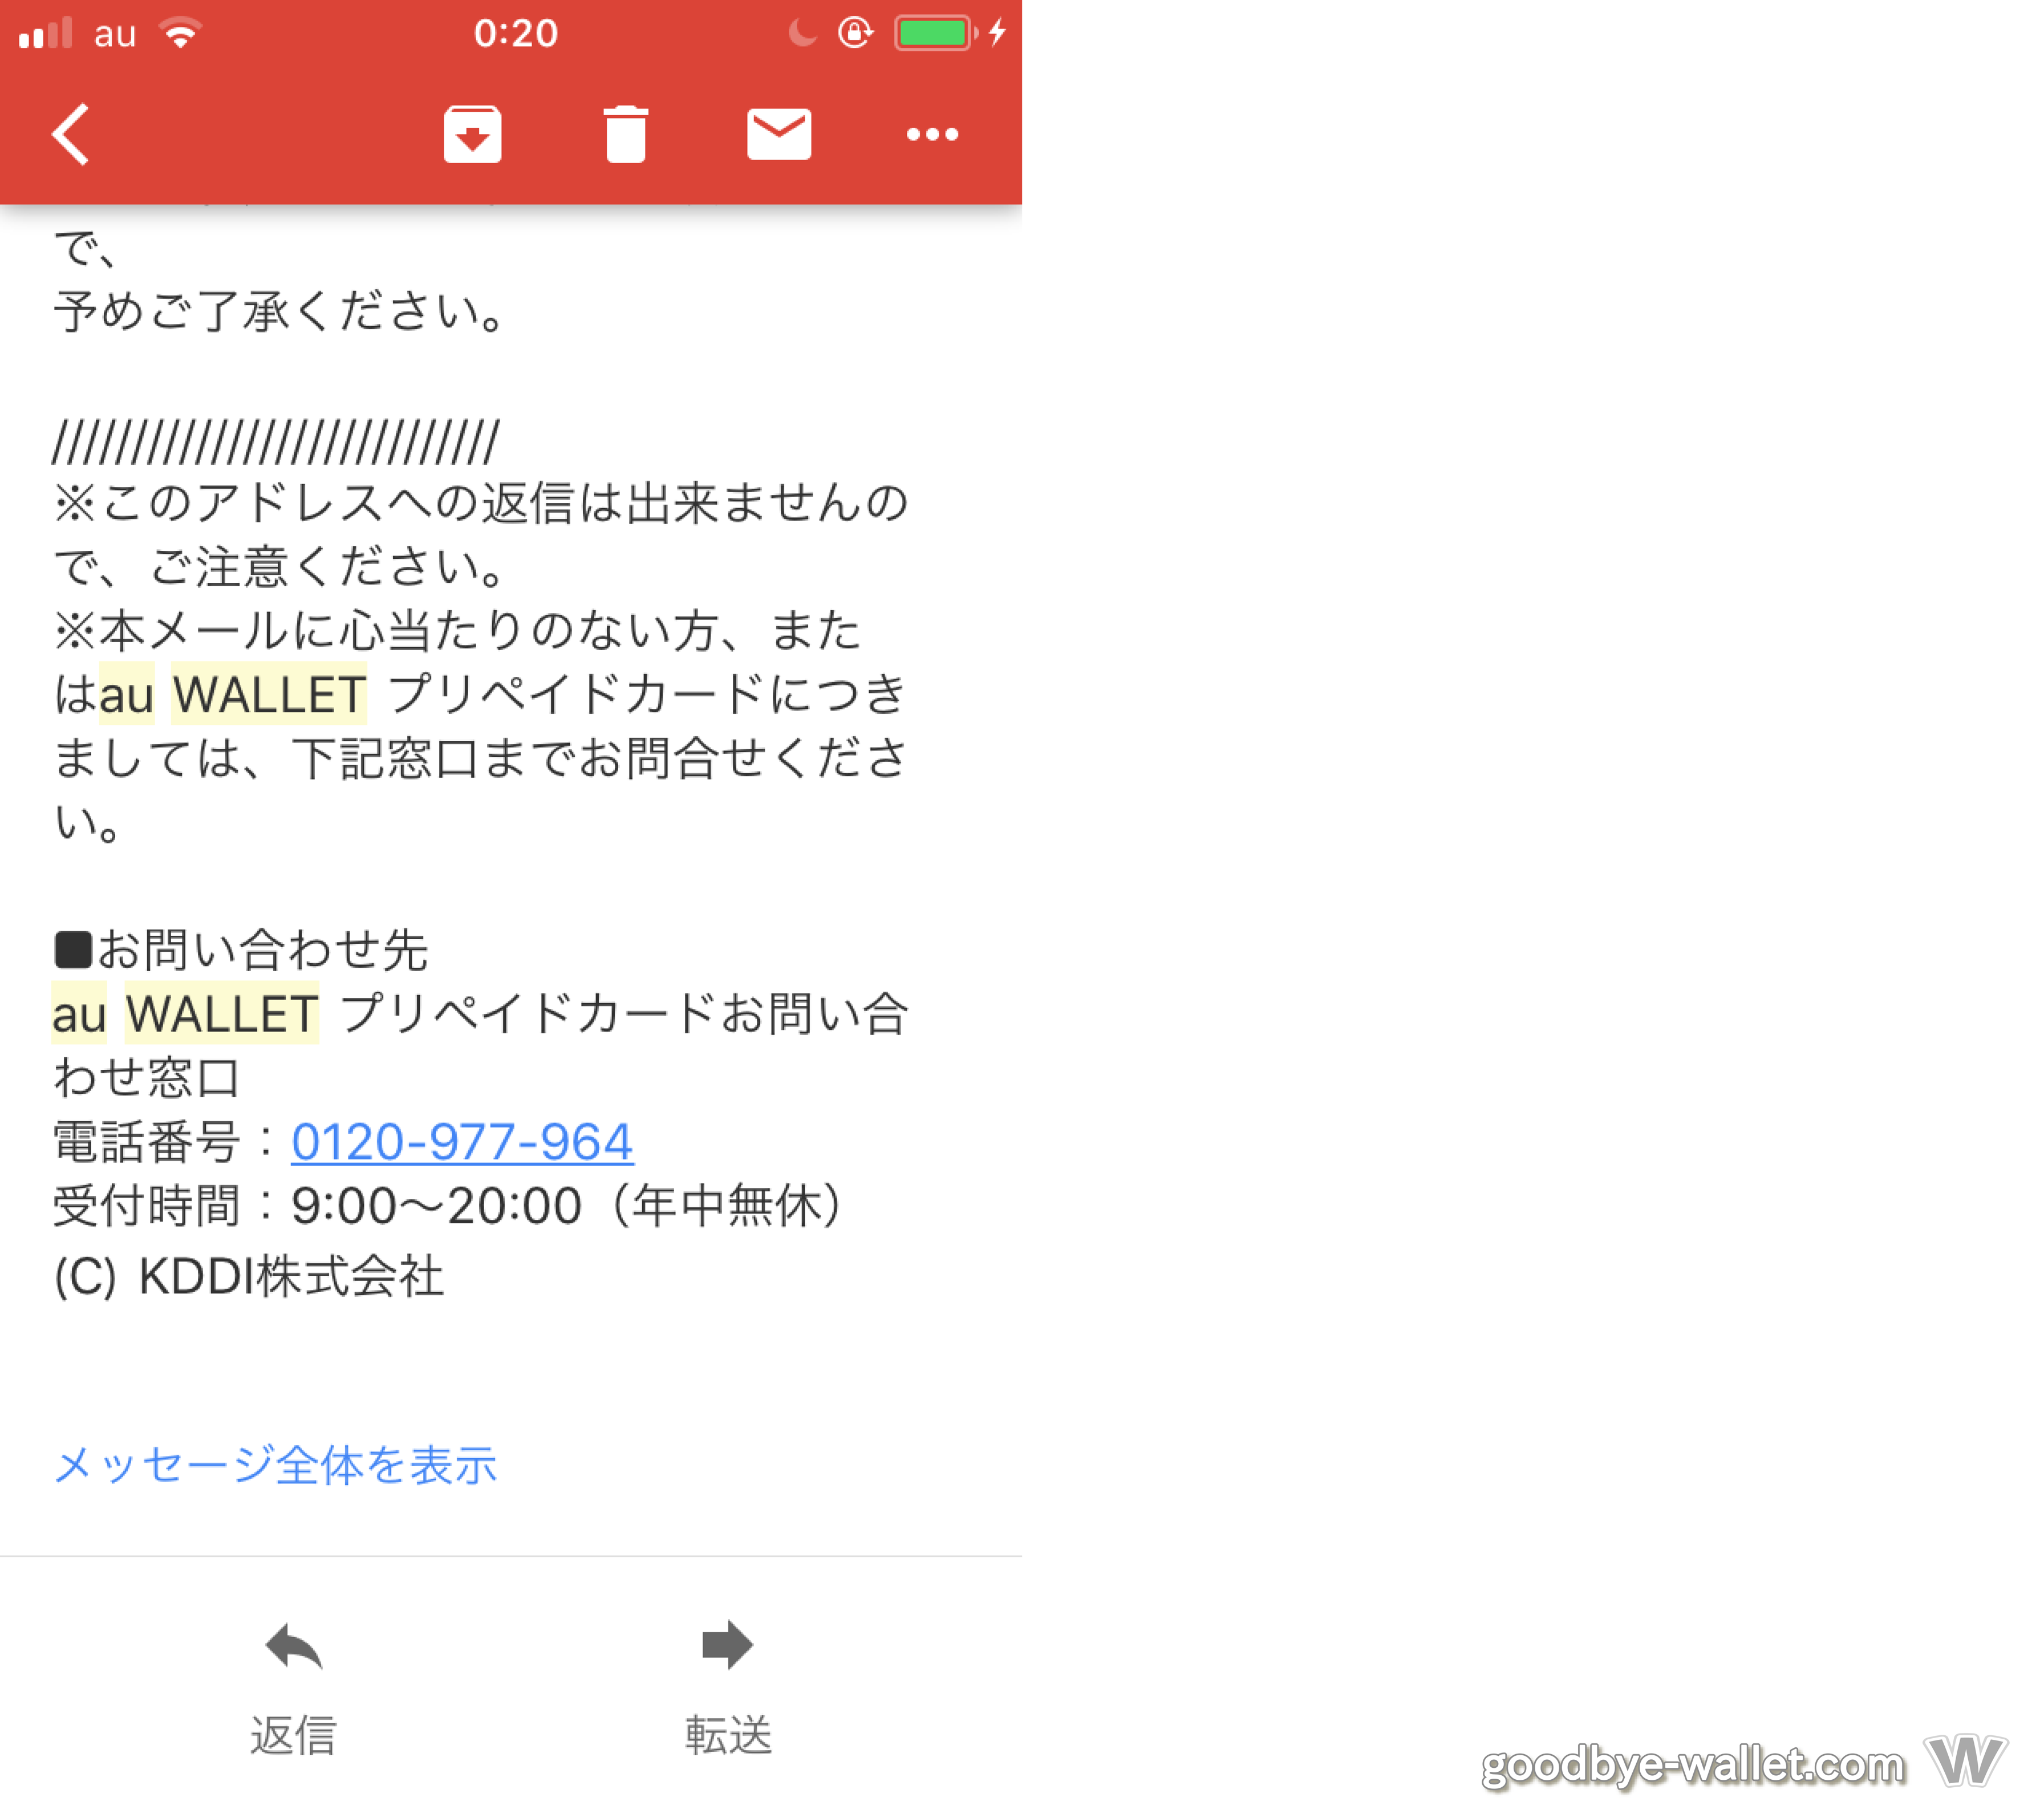Tap the goodbye-wallet.com watermark
Viewport: 2044px width, 1814px height.
pyautogui.click(x=1692, y=1766)
